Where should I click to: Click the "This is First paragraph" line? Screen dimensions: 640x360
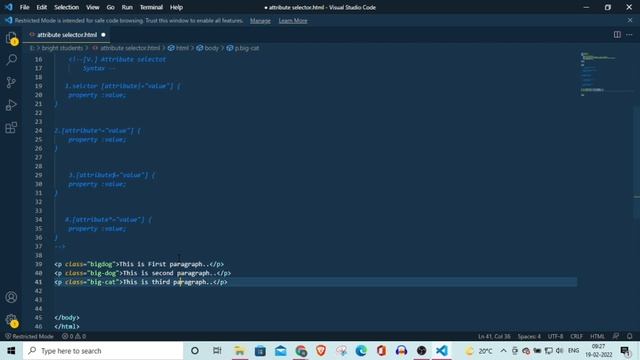[139, 264]
